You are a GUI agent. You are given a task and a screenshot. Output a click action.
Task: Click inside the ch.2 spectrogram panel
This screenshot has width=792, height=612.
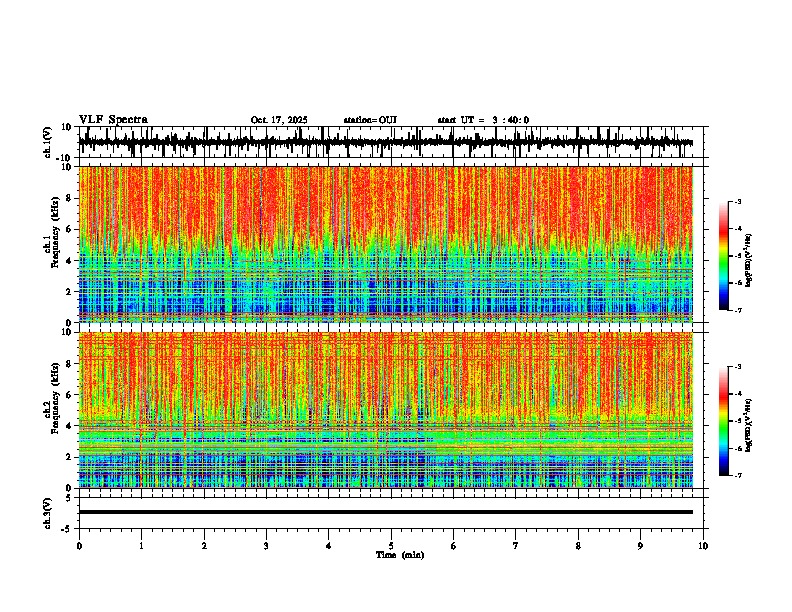(x=385, y=410)
